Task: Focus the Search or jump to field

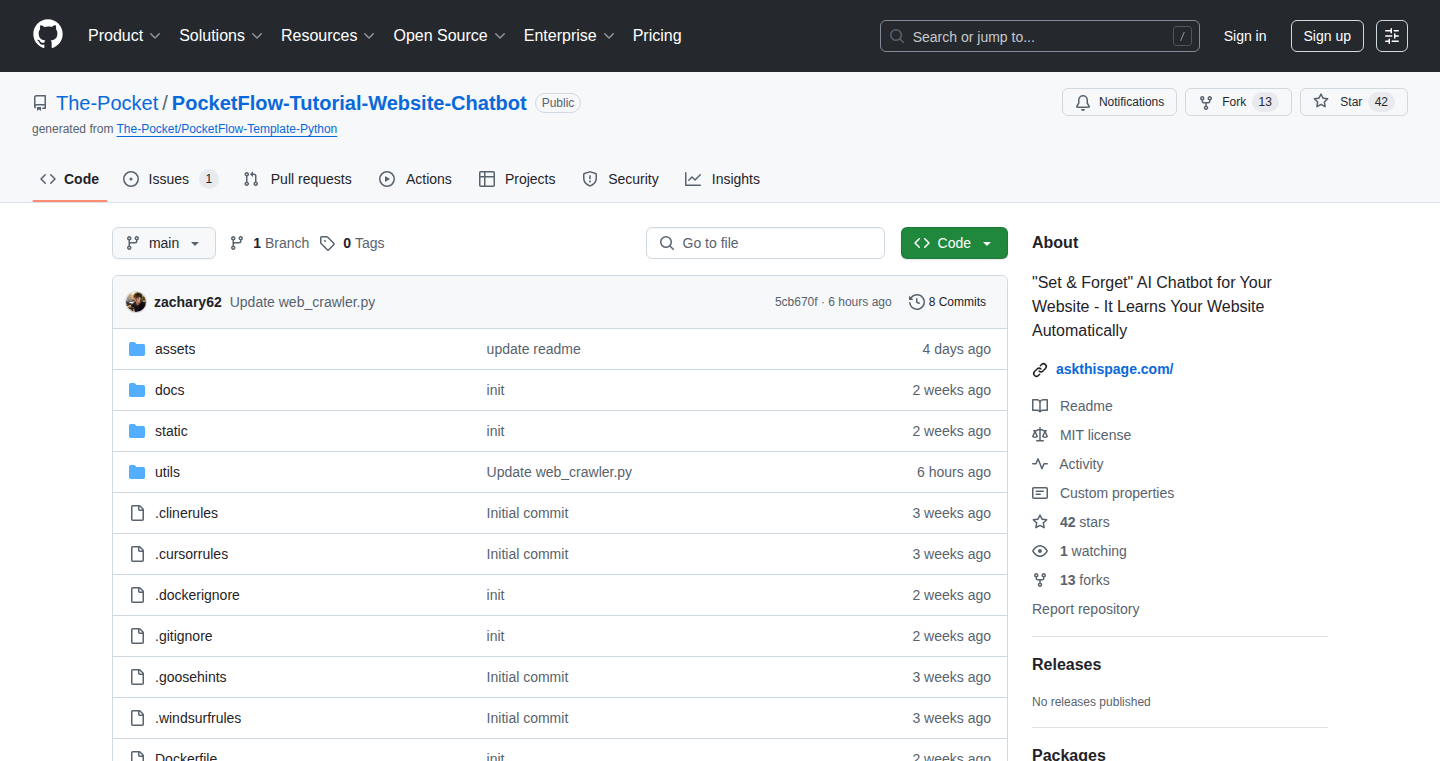Action: pos(1040,36)
